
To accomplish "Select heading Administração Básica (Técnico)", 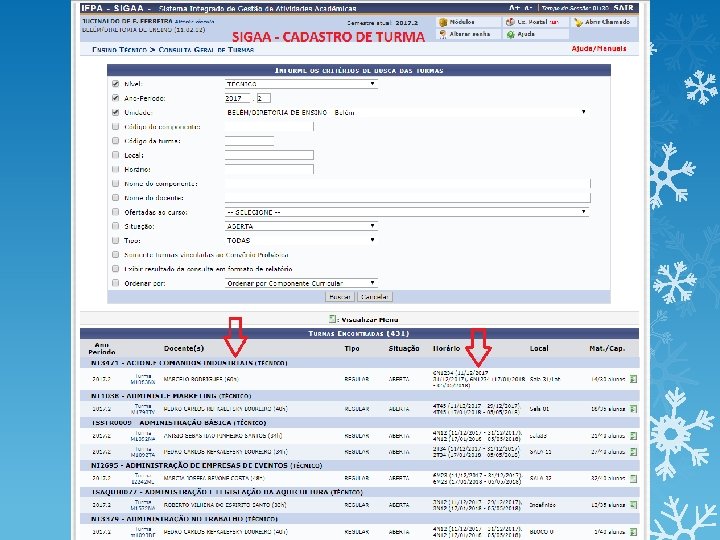I will tap(179, 422).
